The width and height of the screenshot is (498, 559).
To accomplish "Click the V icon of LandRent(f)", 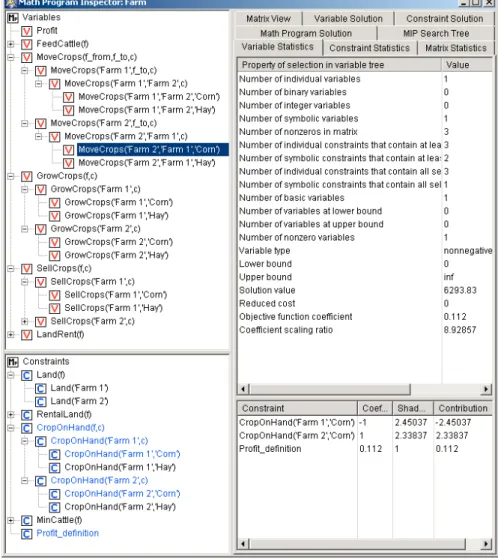I will 27,335.
